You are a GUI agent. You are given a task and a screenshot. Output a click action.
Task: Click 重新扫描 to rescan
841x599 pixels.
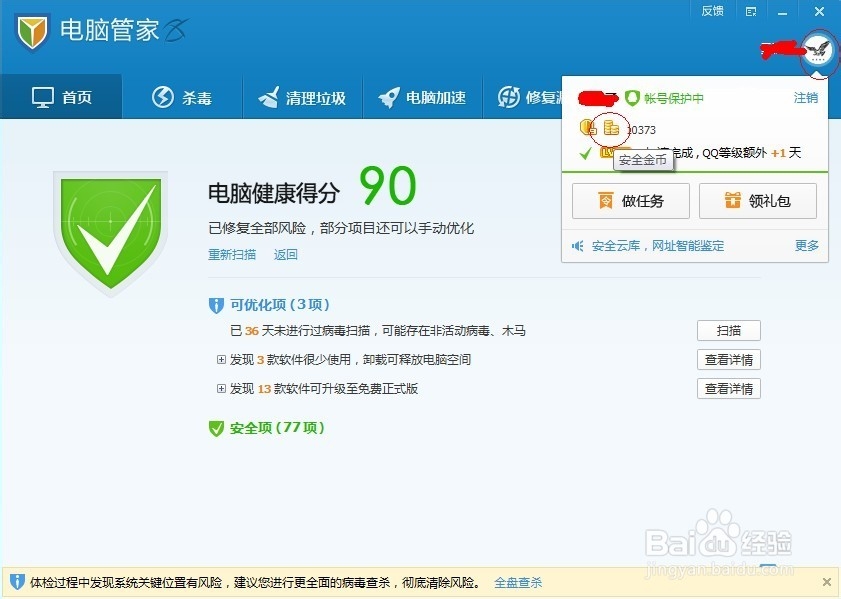tap(232, 254)
